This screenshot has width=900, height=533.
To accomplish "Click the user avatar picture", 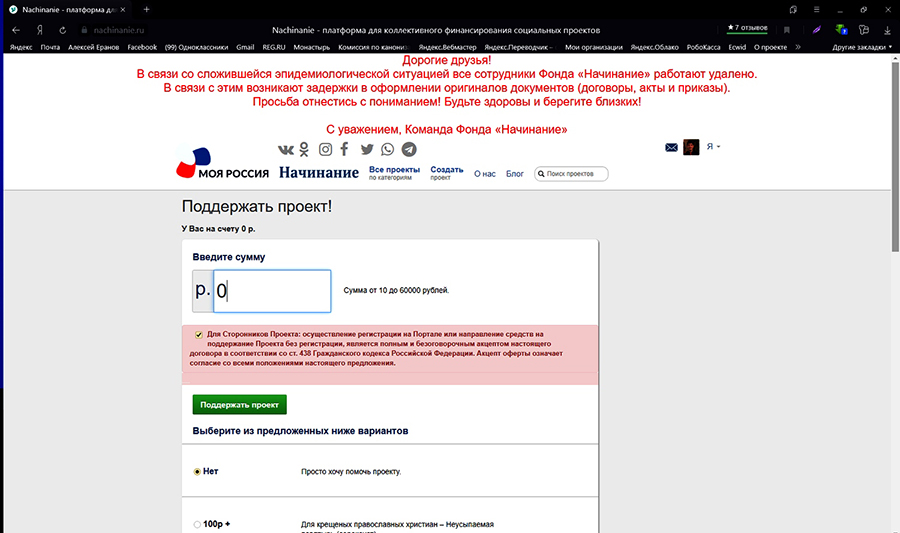I will click(691, 147).
